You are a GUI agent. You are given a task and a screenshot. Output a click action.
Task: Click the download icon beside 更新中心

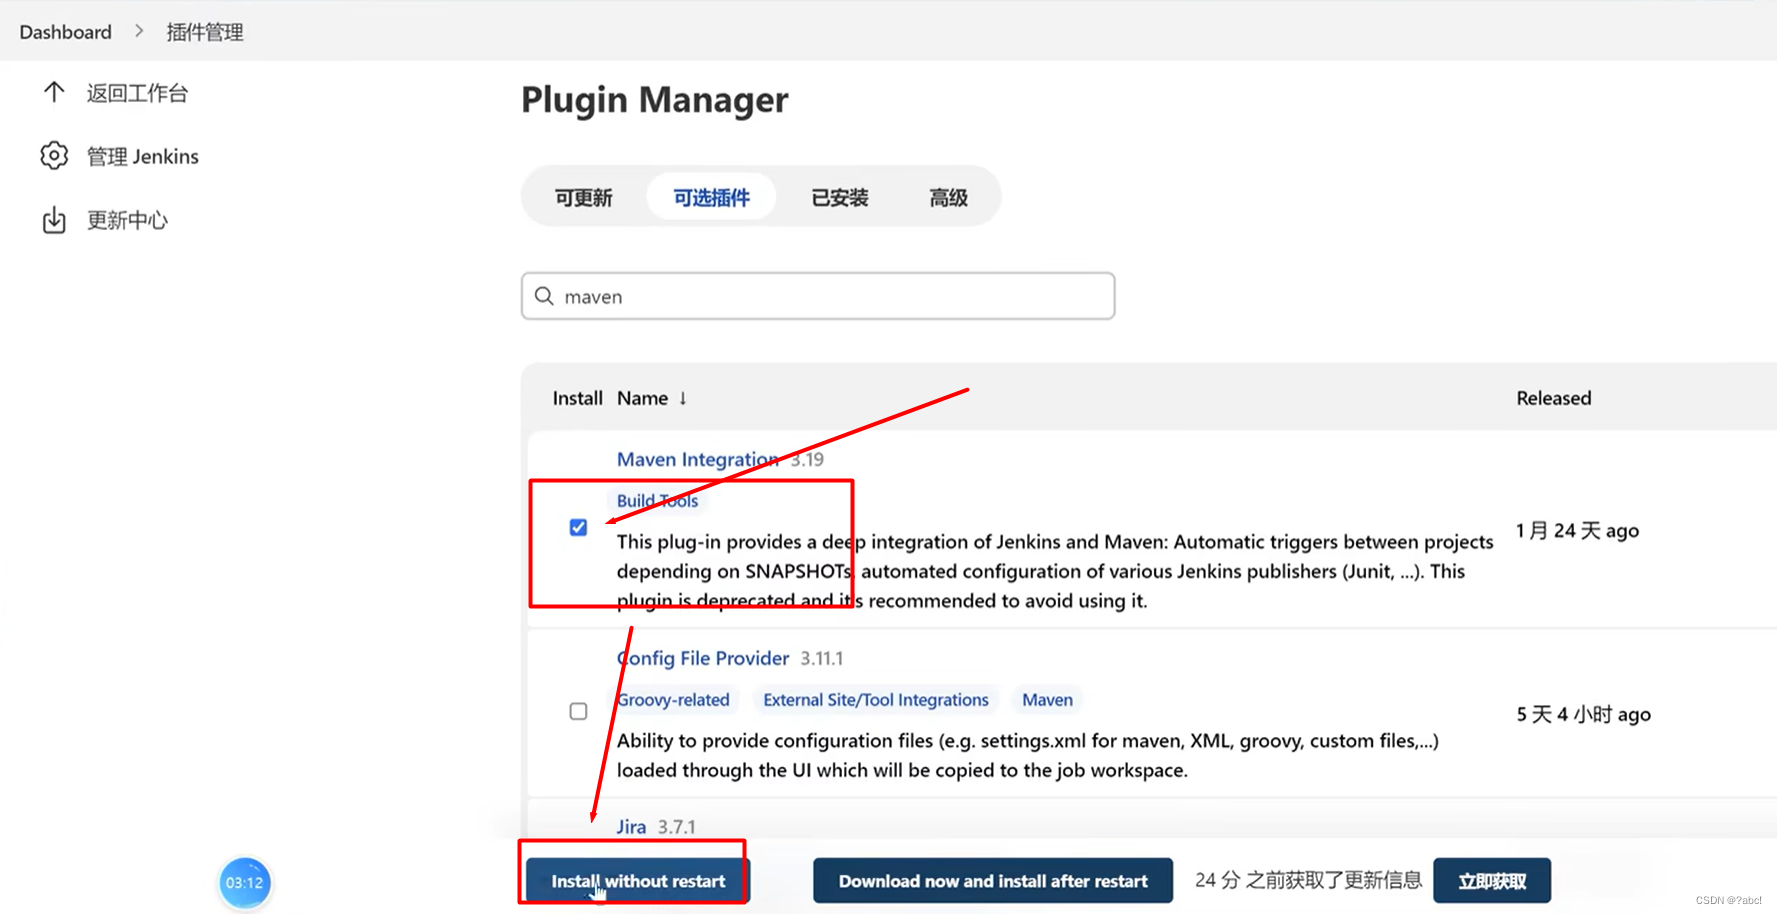[54, 220]
